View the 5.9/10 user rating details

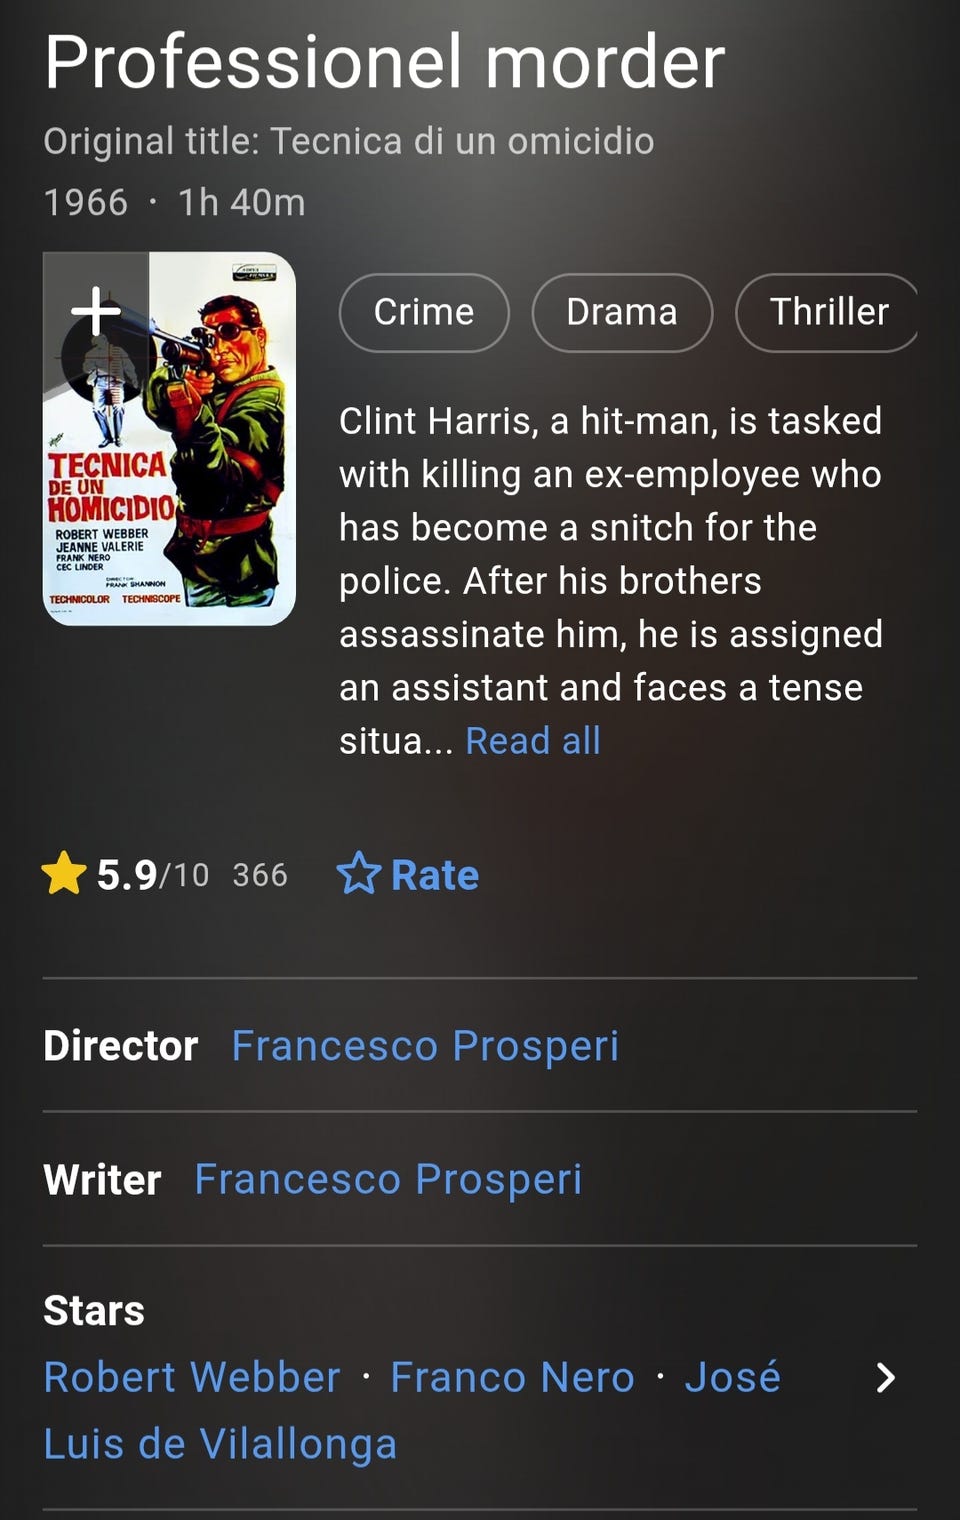point(153,875)
